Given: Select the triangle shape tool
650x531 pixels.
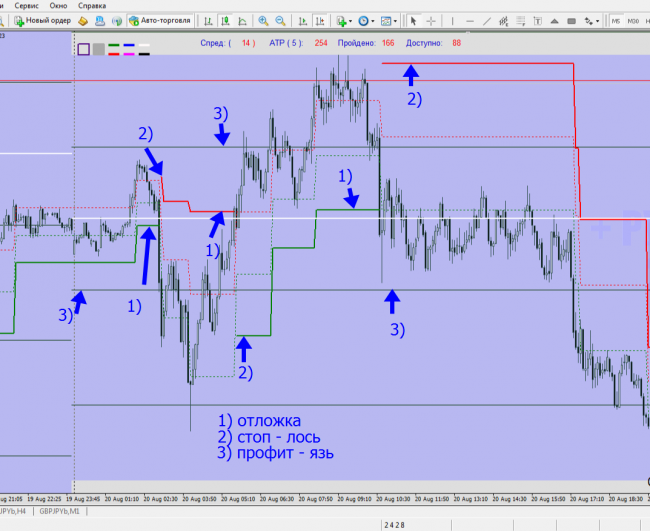Looking at the screenshot, I should [554, 21].
